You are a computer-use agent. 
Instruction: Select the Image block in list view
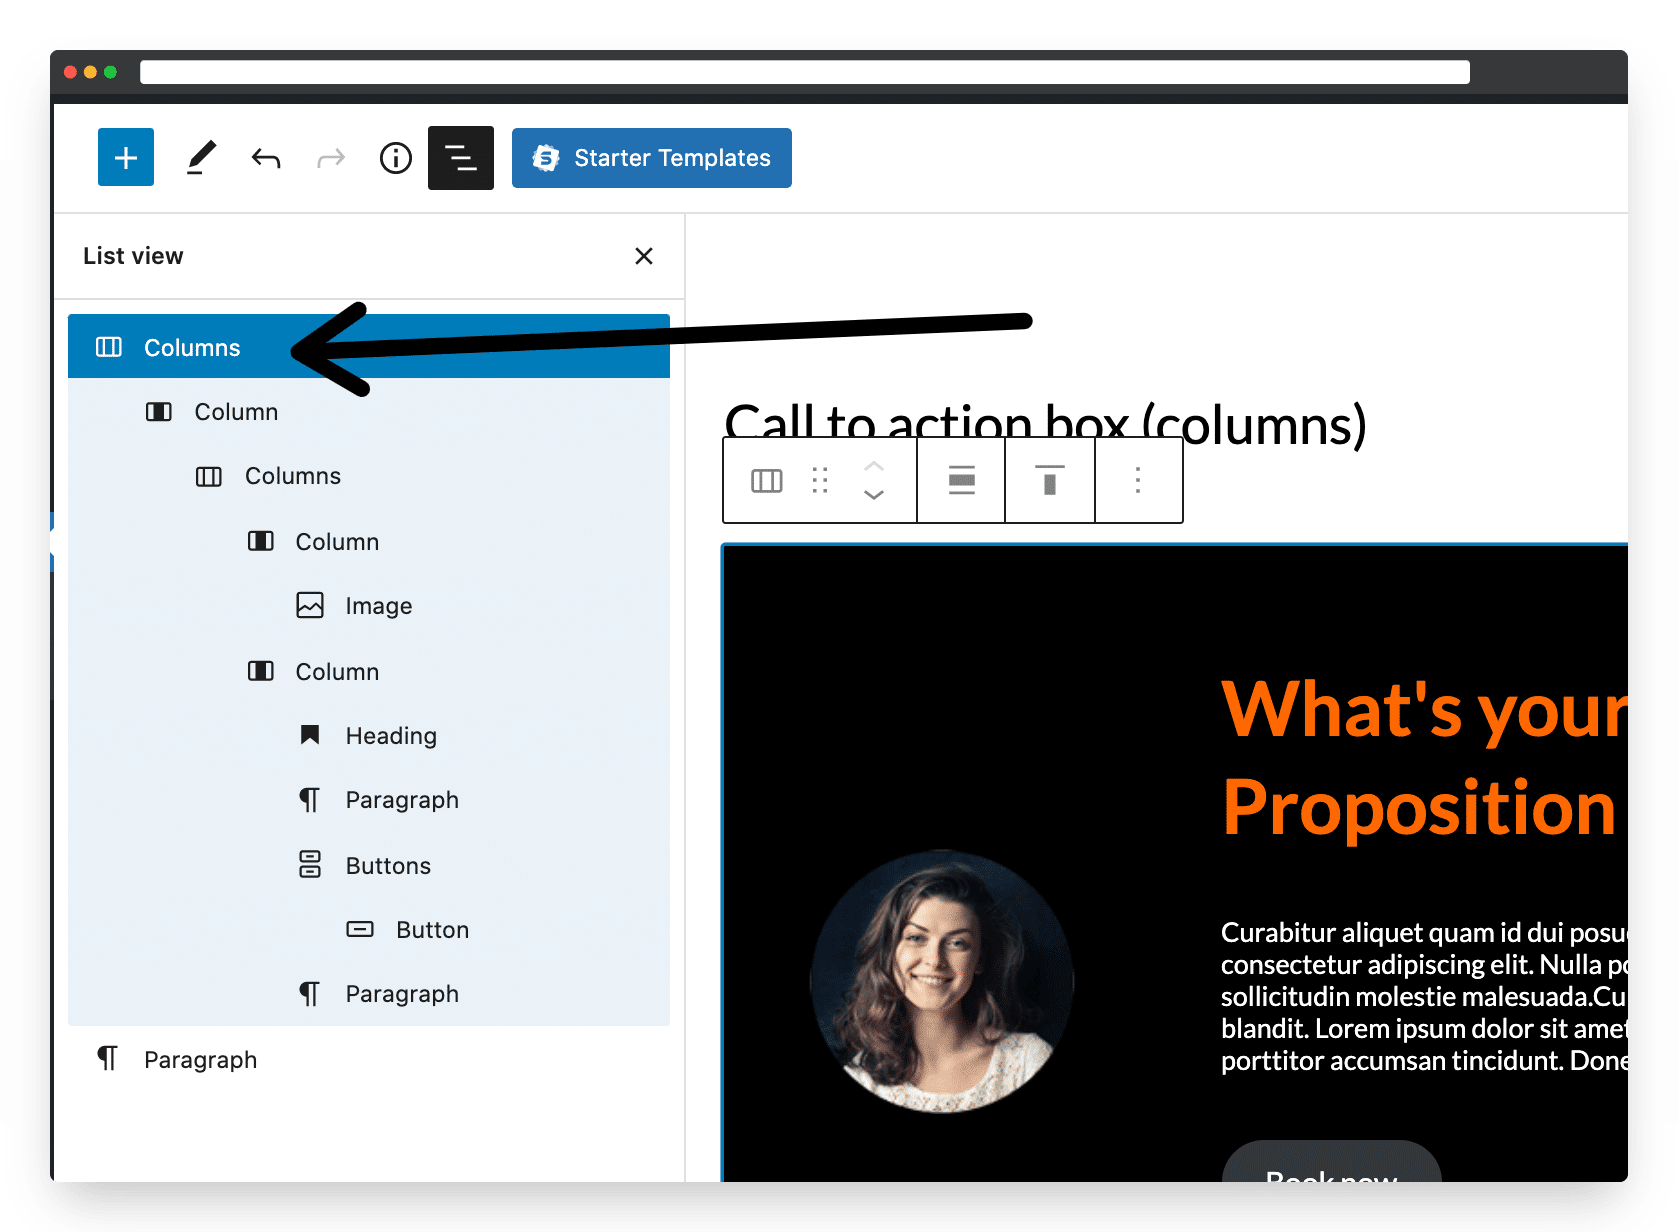(369, 606)
